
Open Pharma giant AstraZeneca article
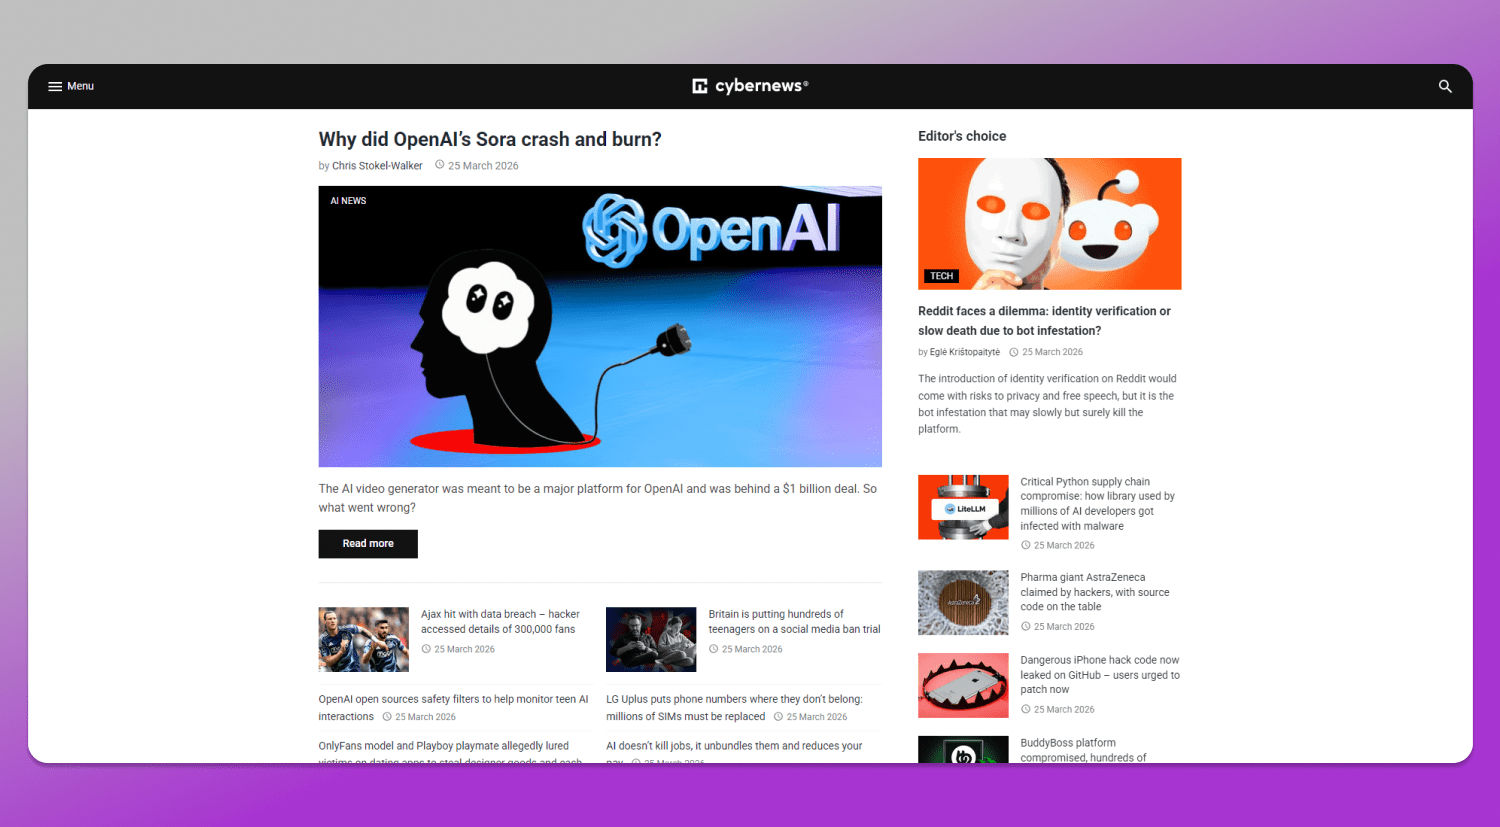click(1094, 592)
